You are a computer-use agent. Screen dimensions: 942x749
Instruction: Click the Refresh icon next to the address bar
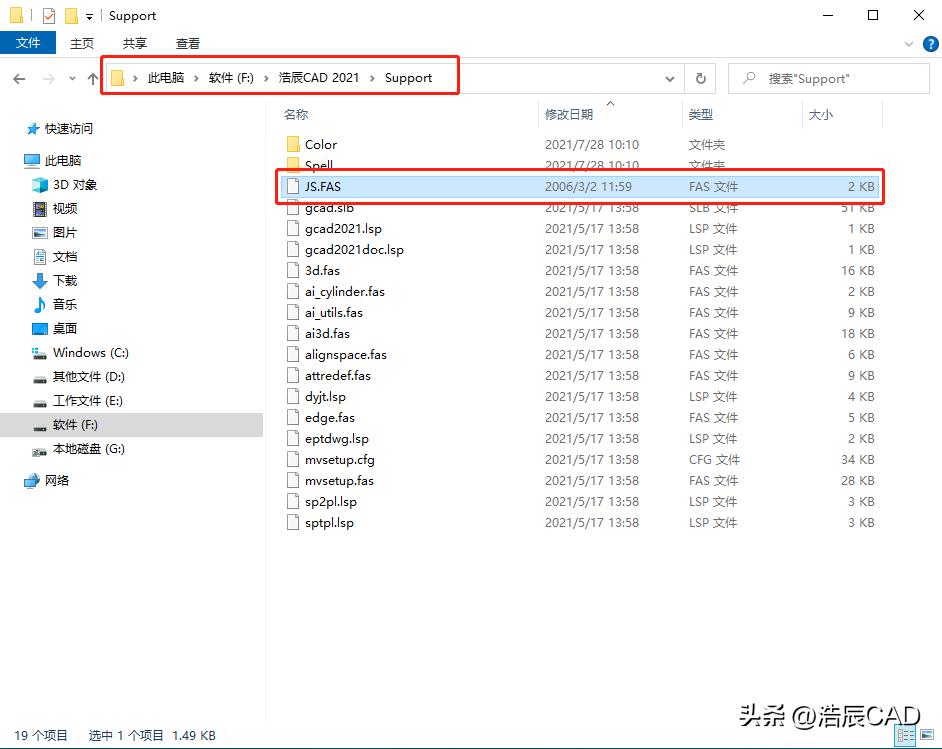700,78
